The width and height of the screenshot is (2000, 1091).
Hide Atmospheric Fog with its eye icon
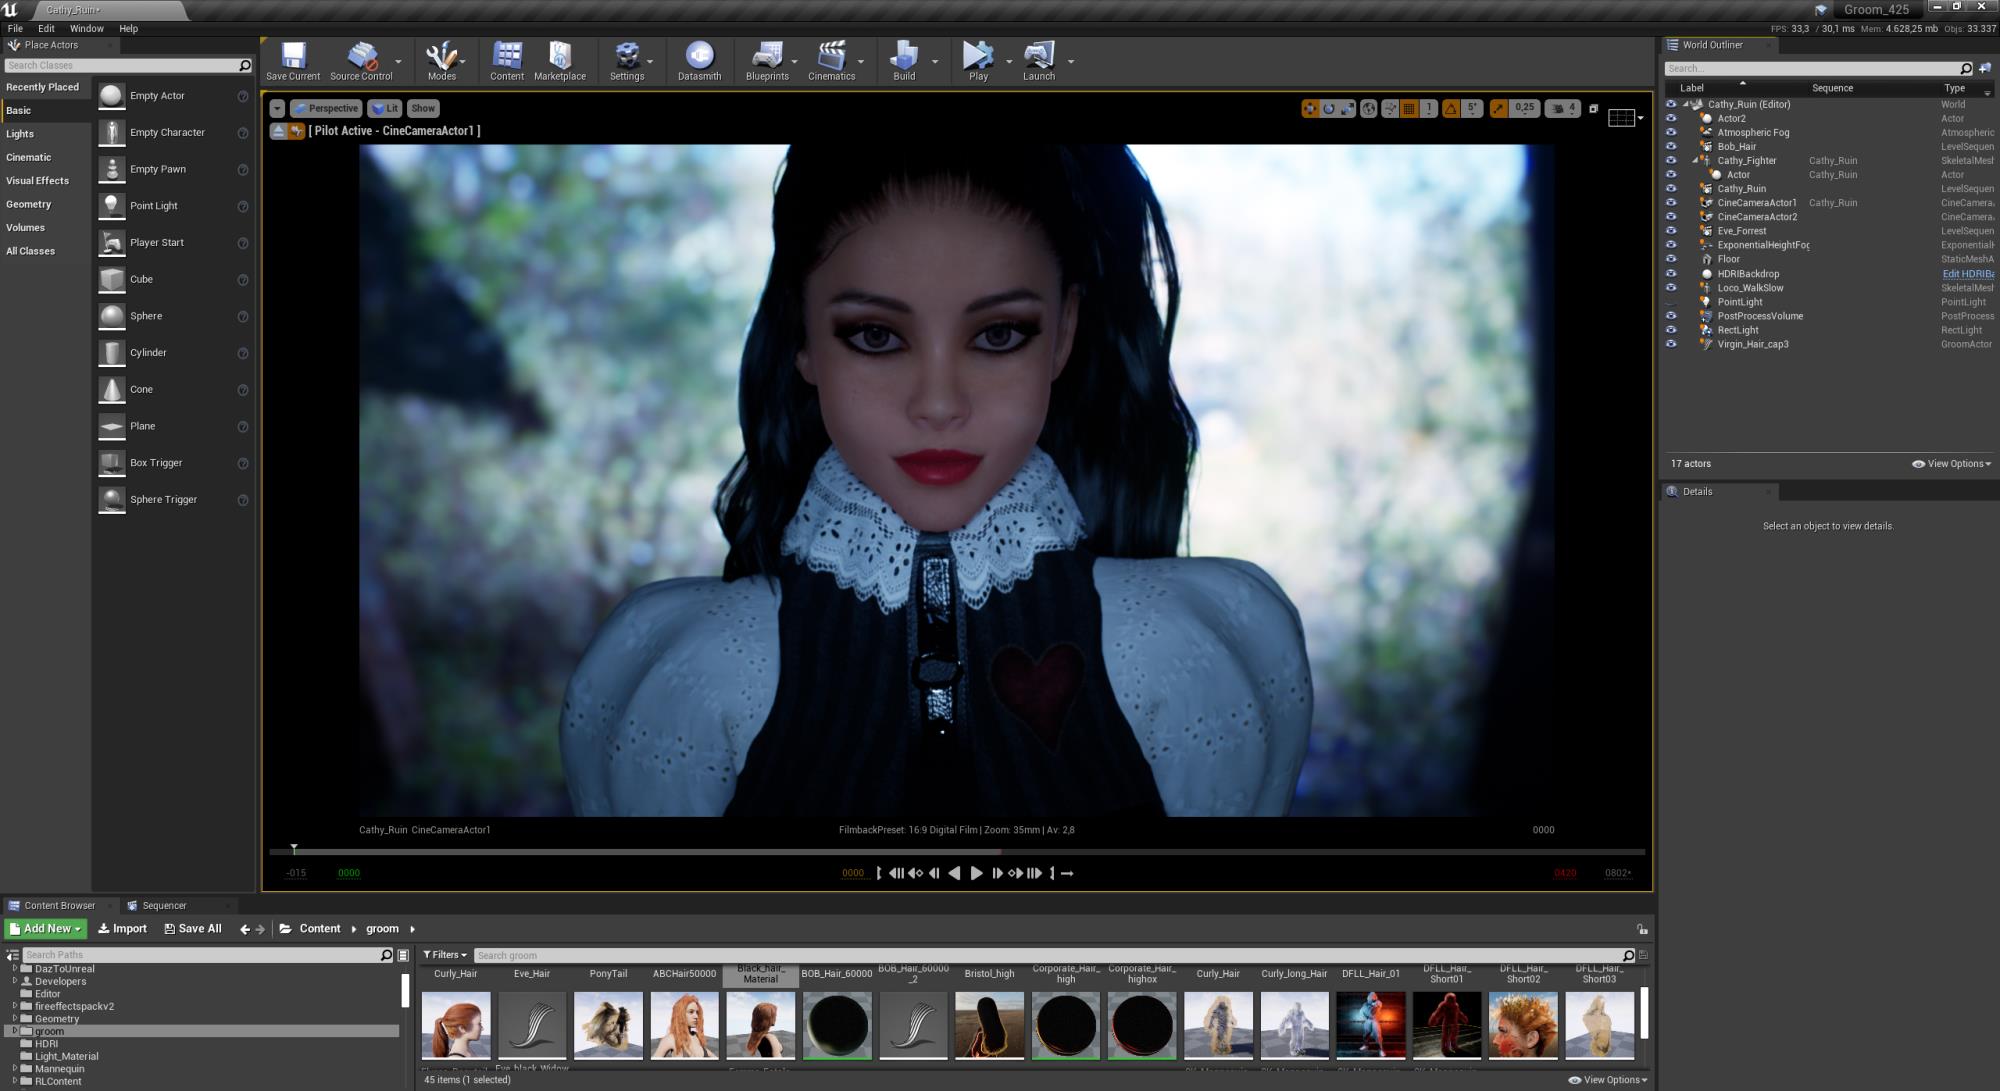tap(1670, 132)
